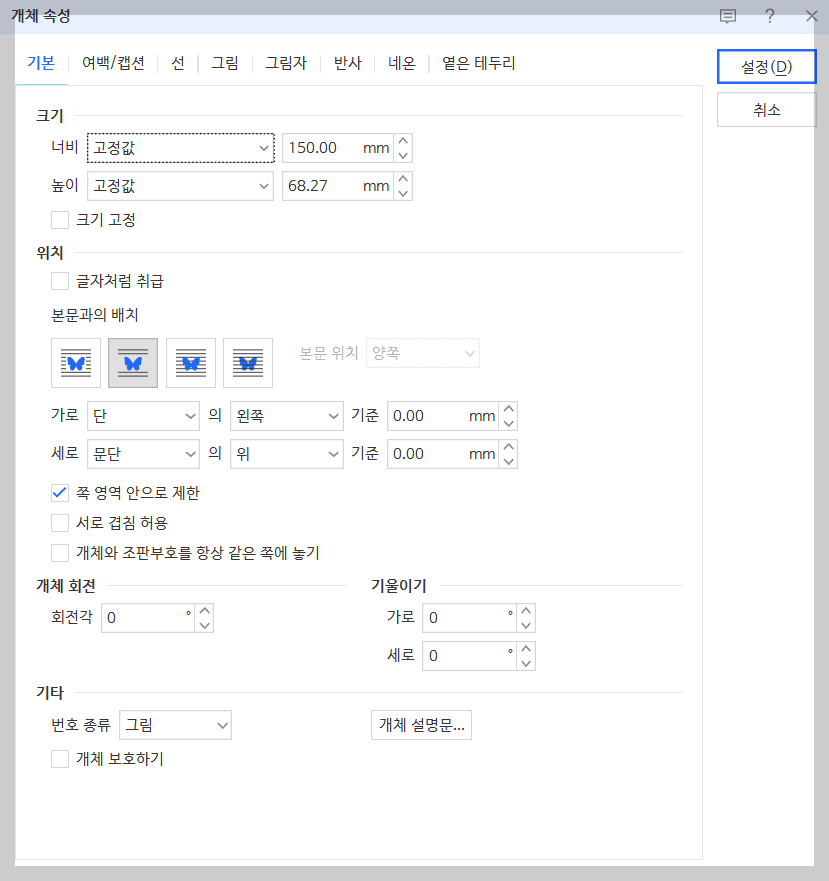Uncheck 쪽 영역 안으로 제한

[59, 492]
